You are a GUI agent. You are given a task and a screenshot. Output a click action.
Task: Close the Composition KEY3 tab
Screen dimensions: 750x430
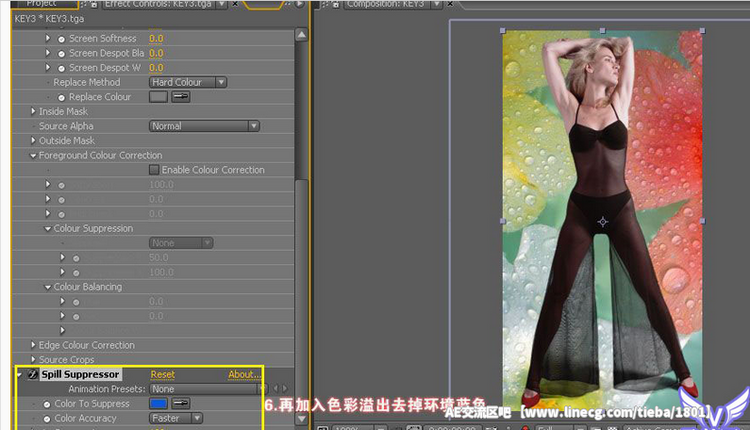[450, 4]
